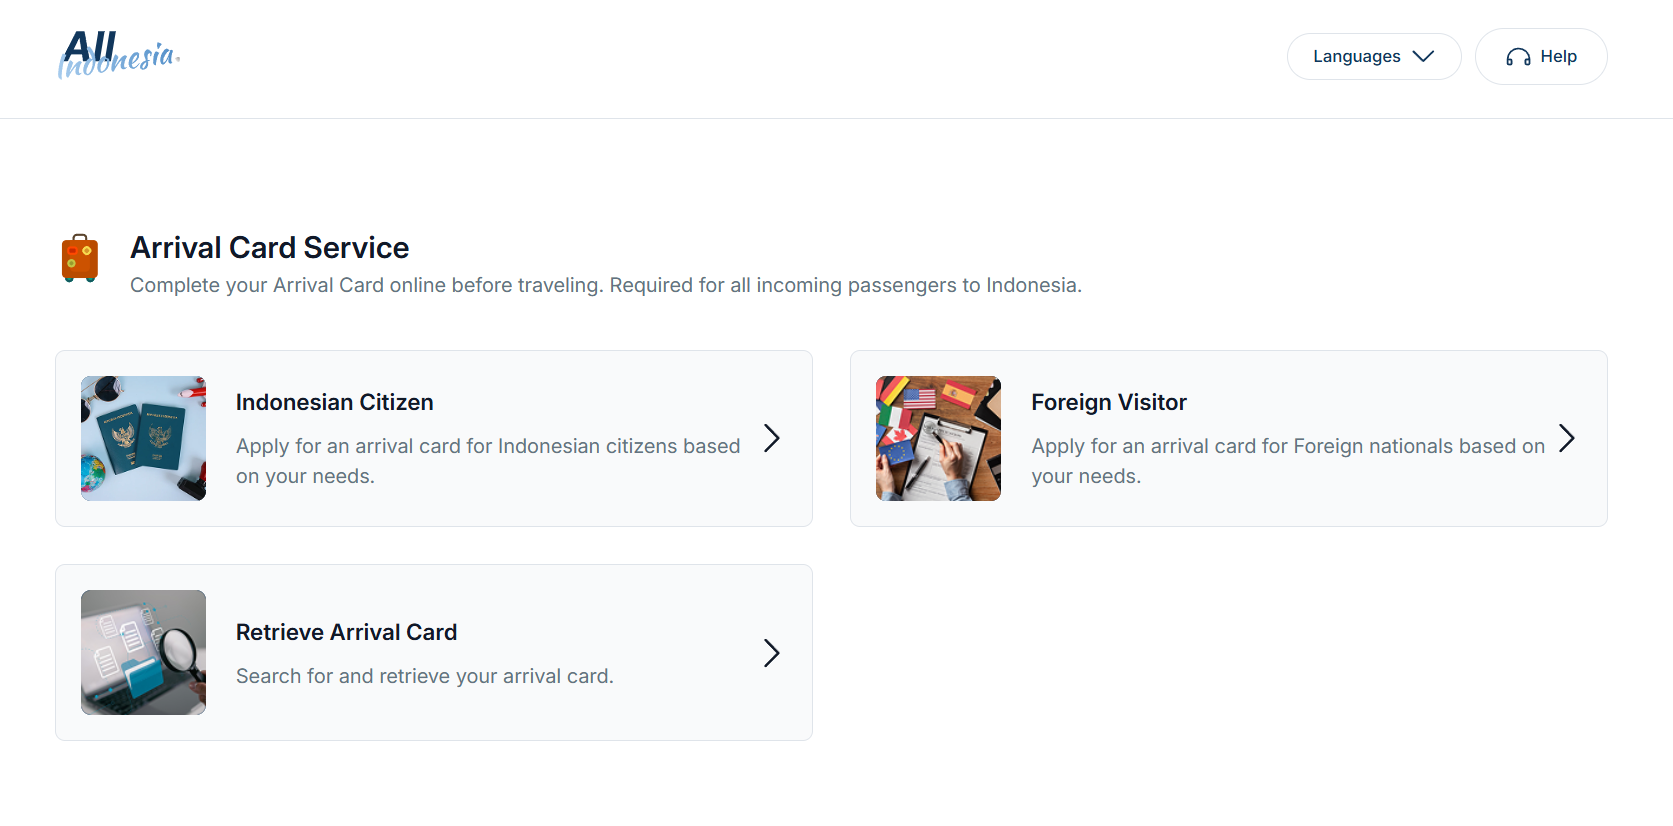Screen dimensions: 1673x826
Task: Click the magnifying glass image on Retrieve Arrival Card
Action: coord(143,652)
